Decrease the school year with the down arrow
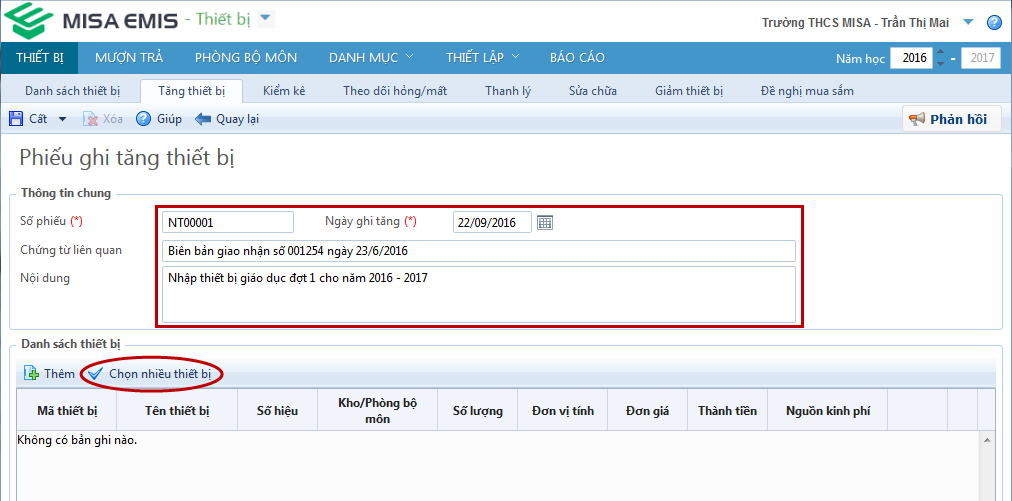1012x501 pixels. 940,63
